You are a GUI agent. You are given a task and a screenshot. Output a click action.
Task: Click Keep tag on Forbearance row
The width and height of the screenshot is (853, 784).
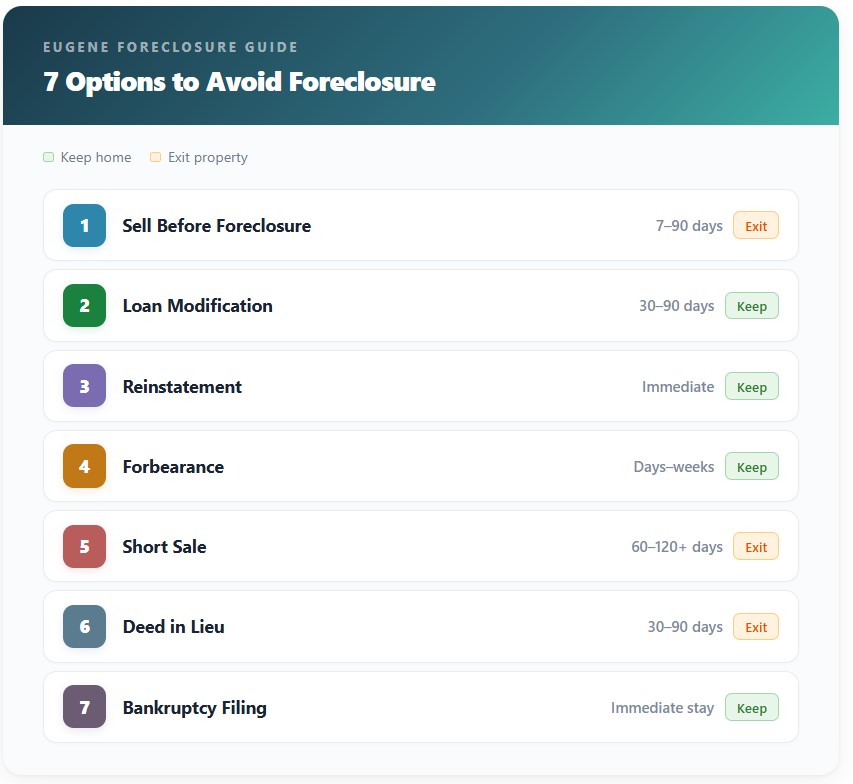(x=752, y=467)
